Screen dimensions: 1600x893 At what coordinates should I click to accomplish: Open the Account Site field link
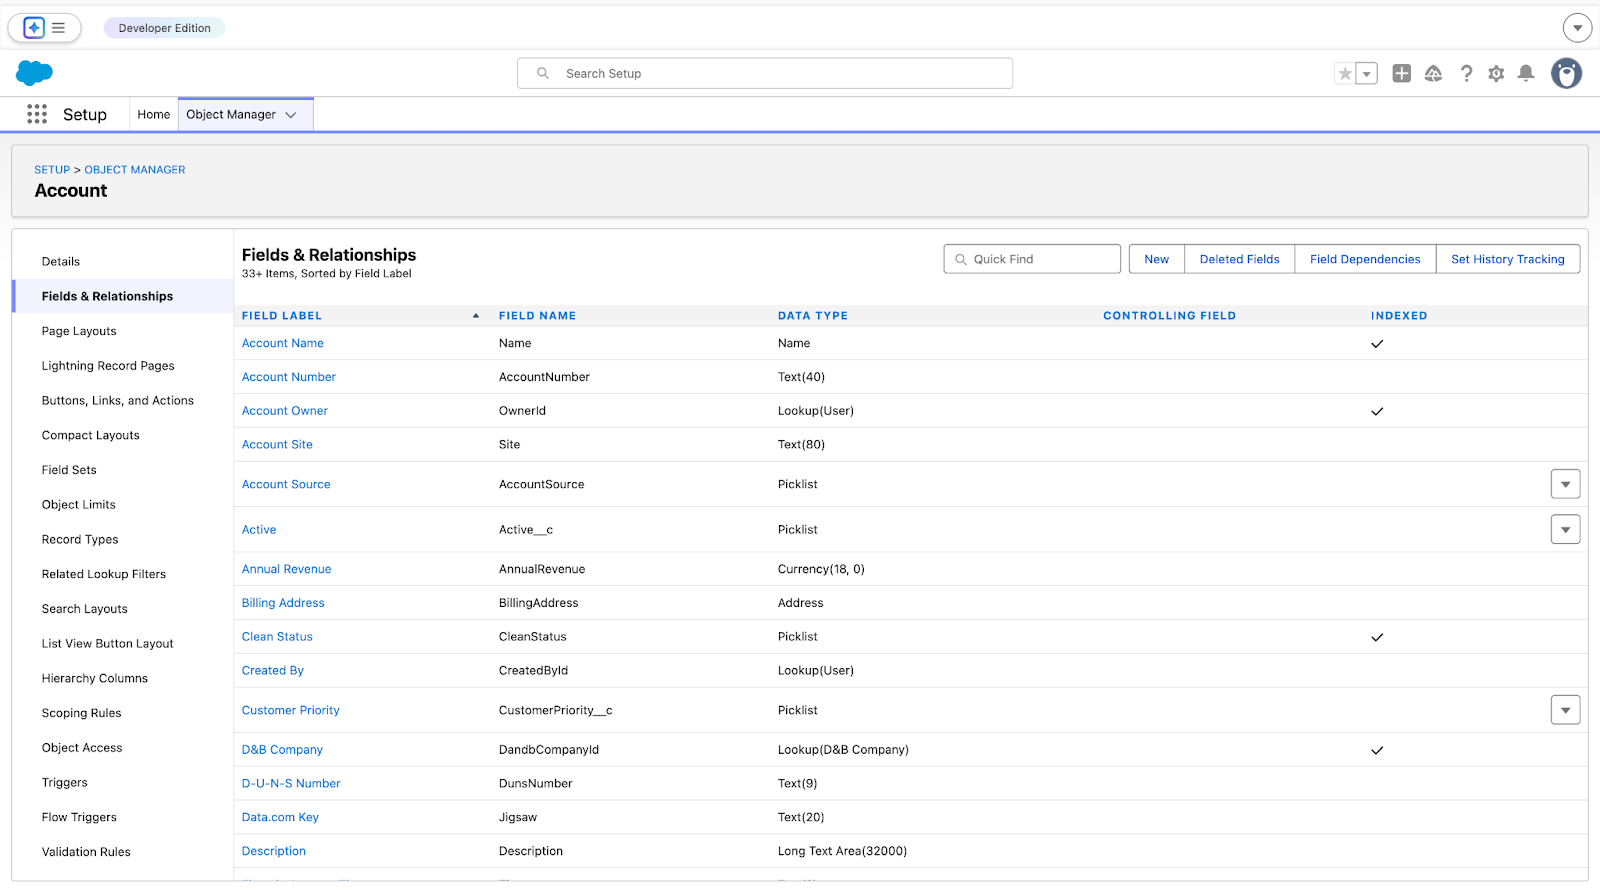click(x=277, y=445)
